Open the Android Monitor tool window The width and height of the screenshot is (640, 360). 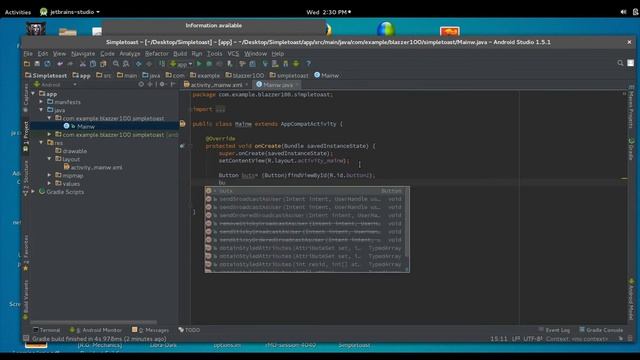click(96, 330)
